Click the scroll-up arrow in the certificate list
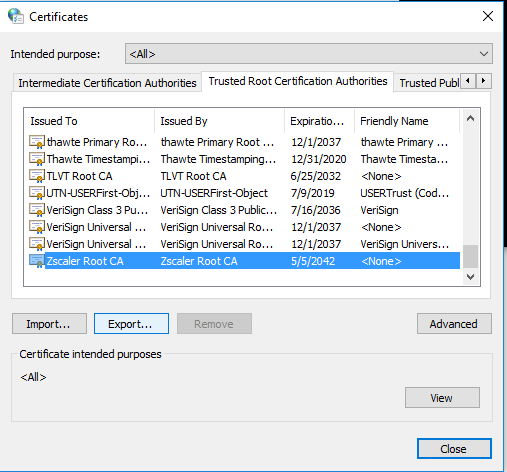 pos(470,118)
